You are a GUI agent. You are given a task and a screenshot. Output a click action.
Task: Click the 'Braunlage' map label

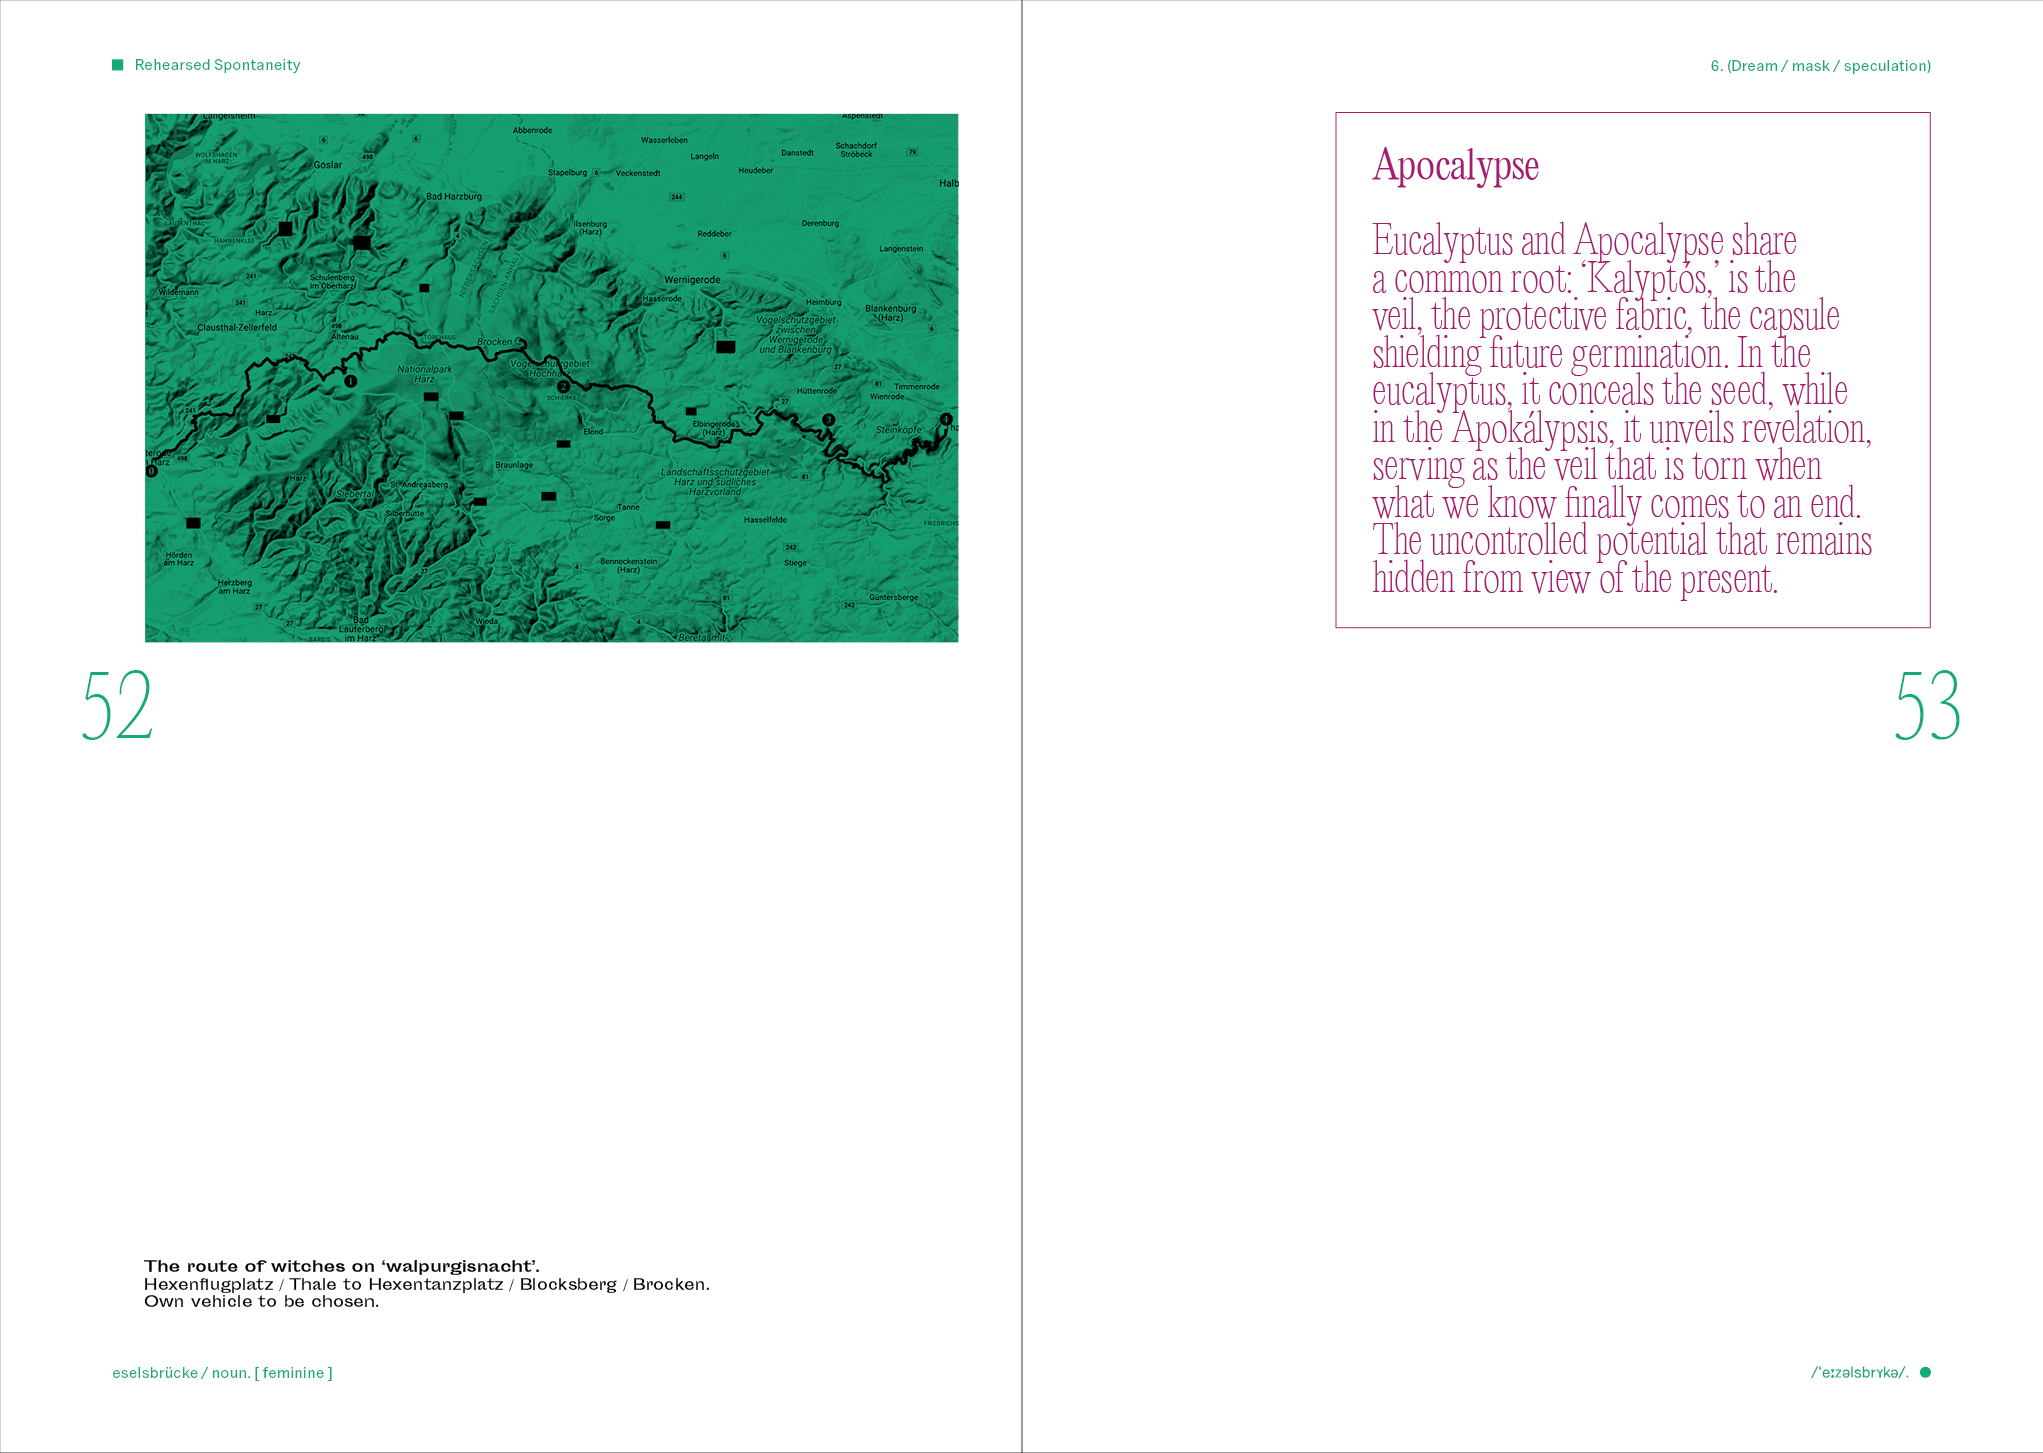click(x=514, y=465)
